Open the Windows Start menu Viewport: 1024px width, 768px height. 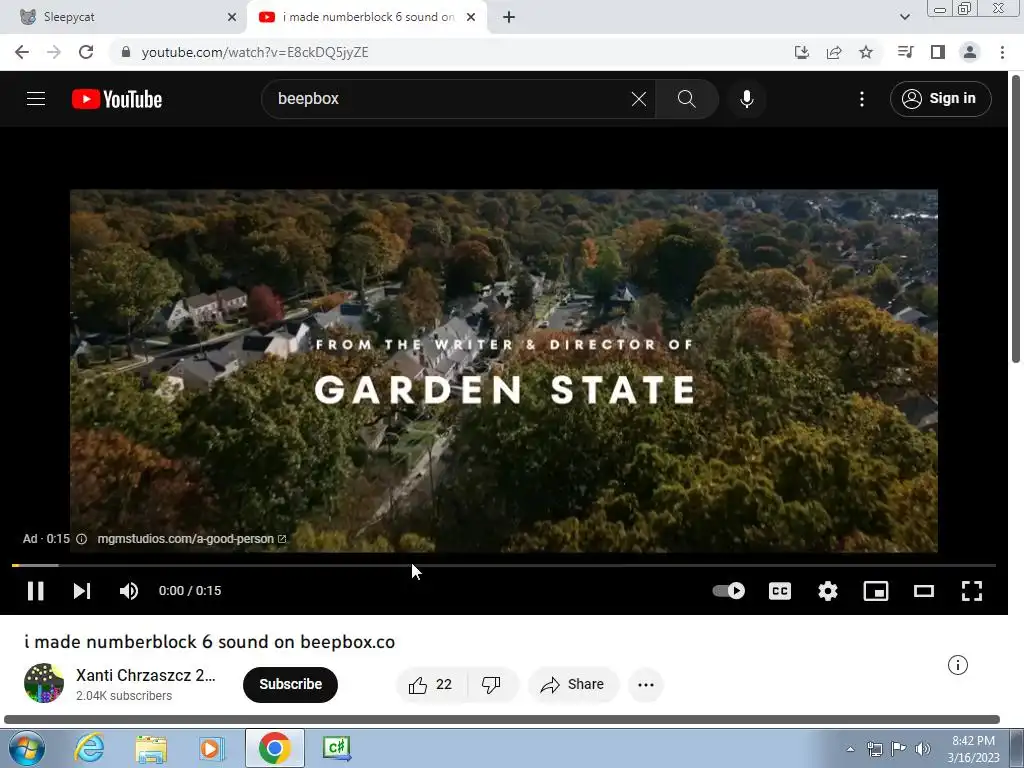(27, 748)
